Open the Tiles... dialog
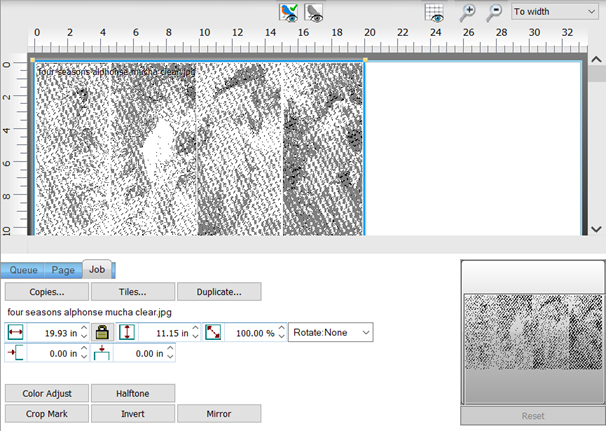 (x=133, y=292)
